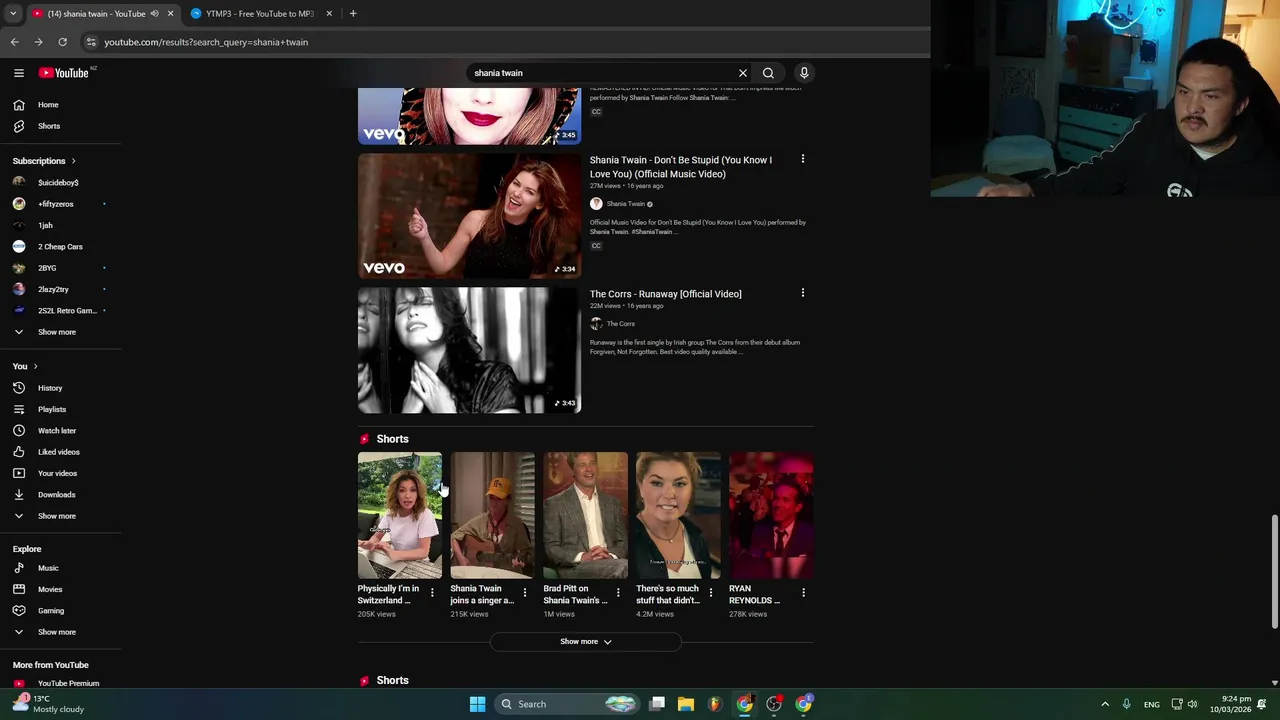This screenshot has height=720, width=1280.
Task: Go back in browser history
Action: (14, 42)
